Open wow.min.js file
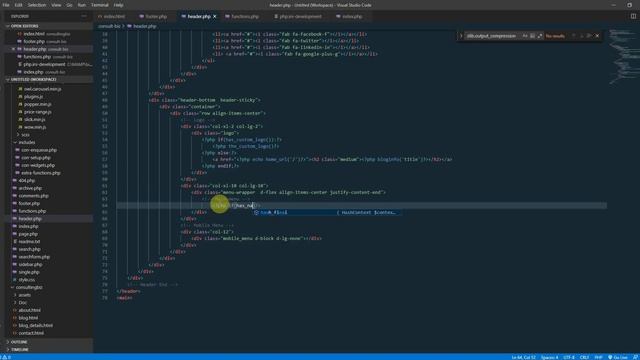Viewport: 640px width, 360px height. [35, 127]
